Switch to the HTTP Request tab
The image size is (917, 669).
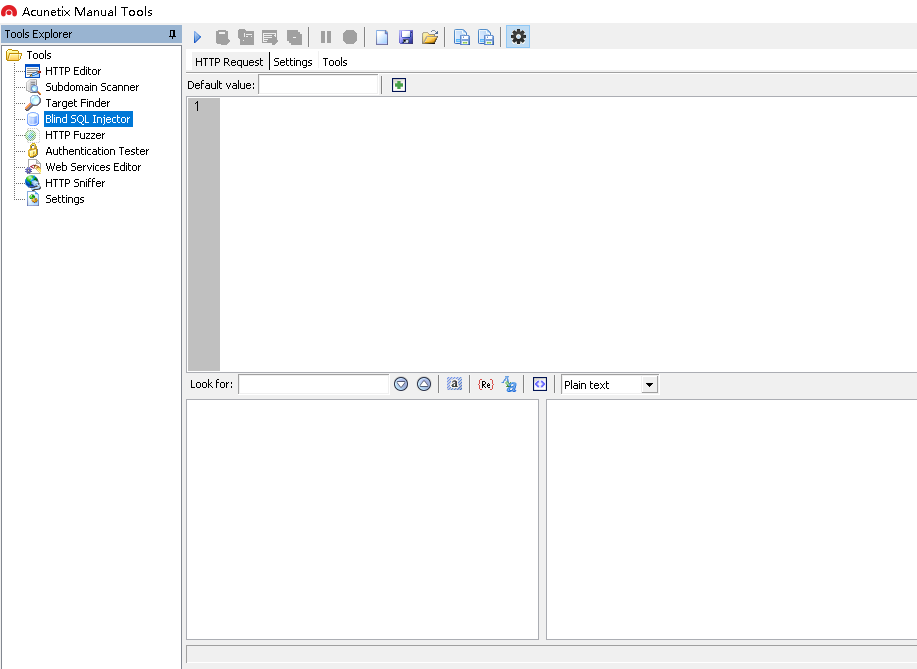(x=229, y=62)
